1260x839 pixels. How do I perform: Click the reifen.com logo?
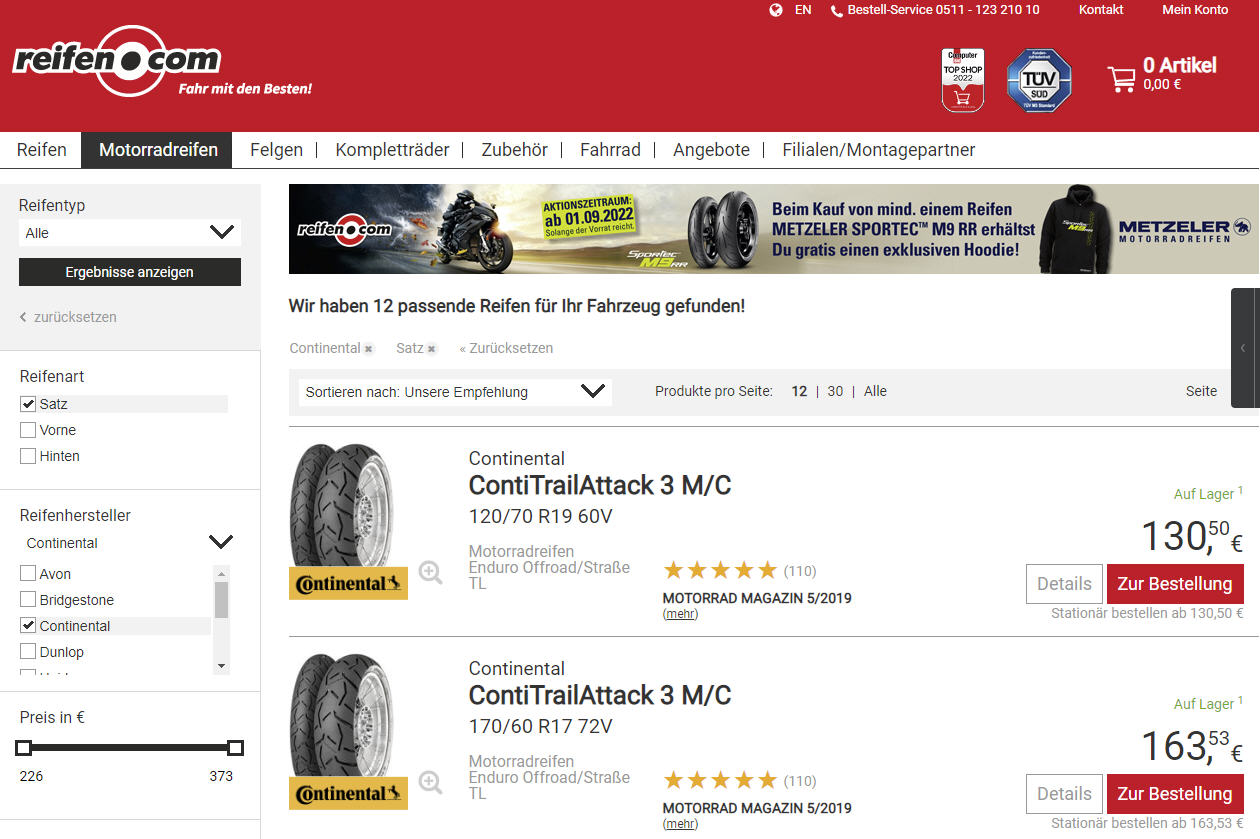point(117,62)
